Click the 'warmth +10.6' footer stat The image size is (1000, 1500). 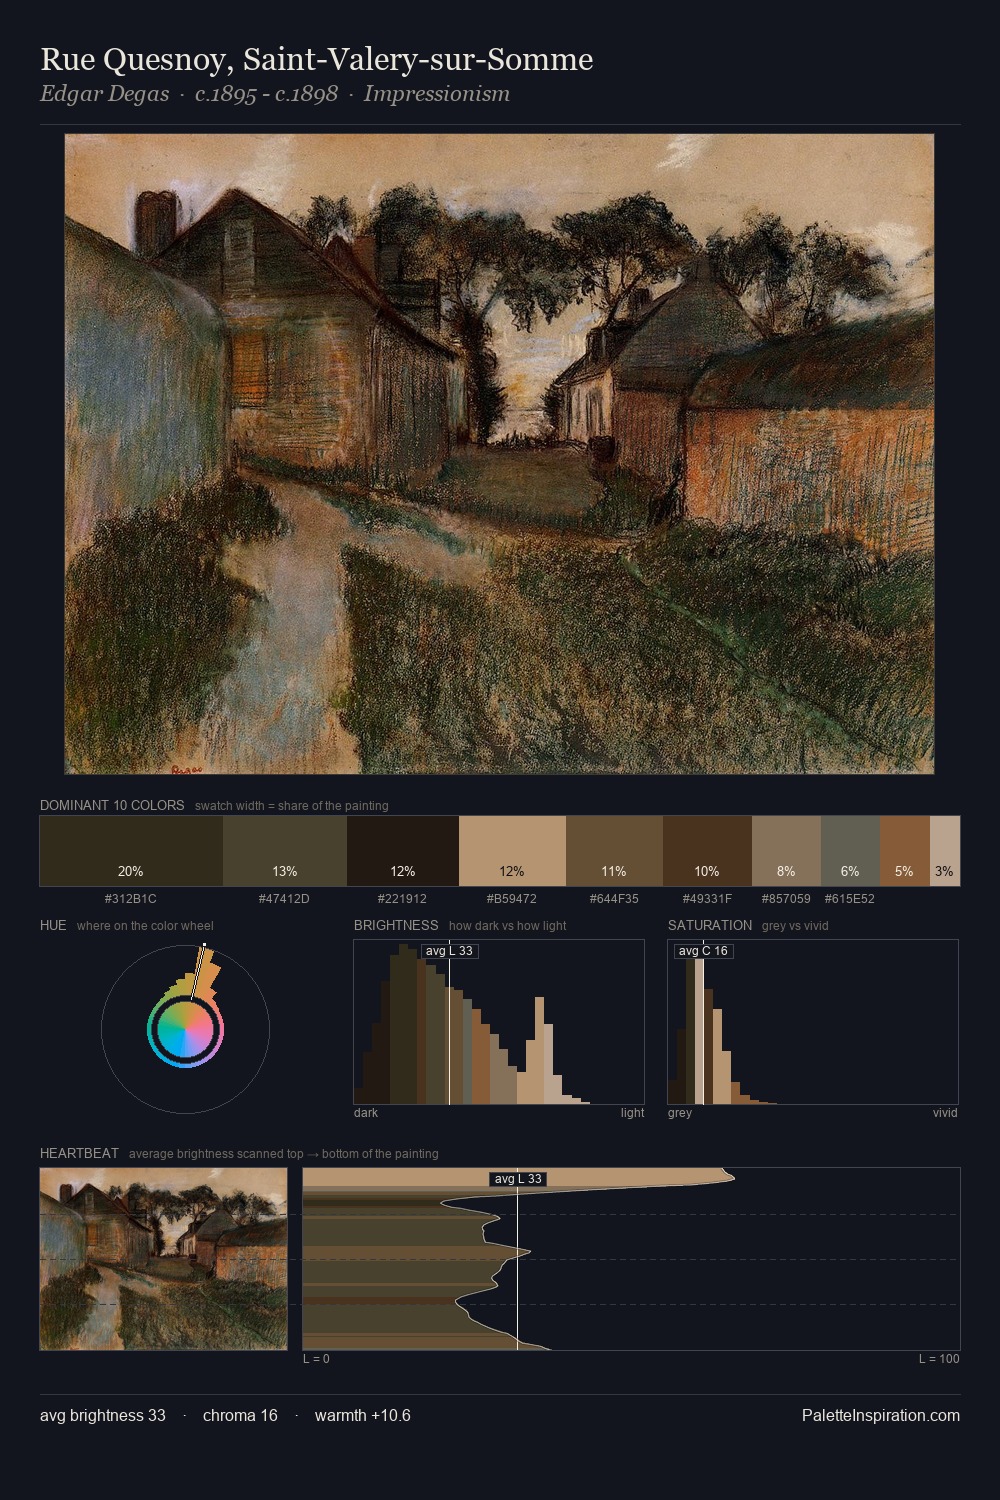363,1415
